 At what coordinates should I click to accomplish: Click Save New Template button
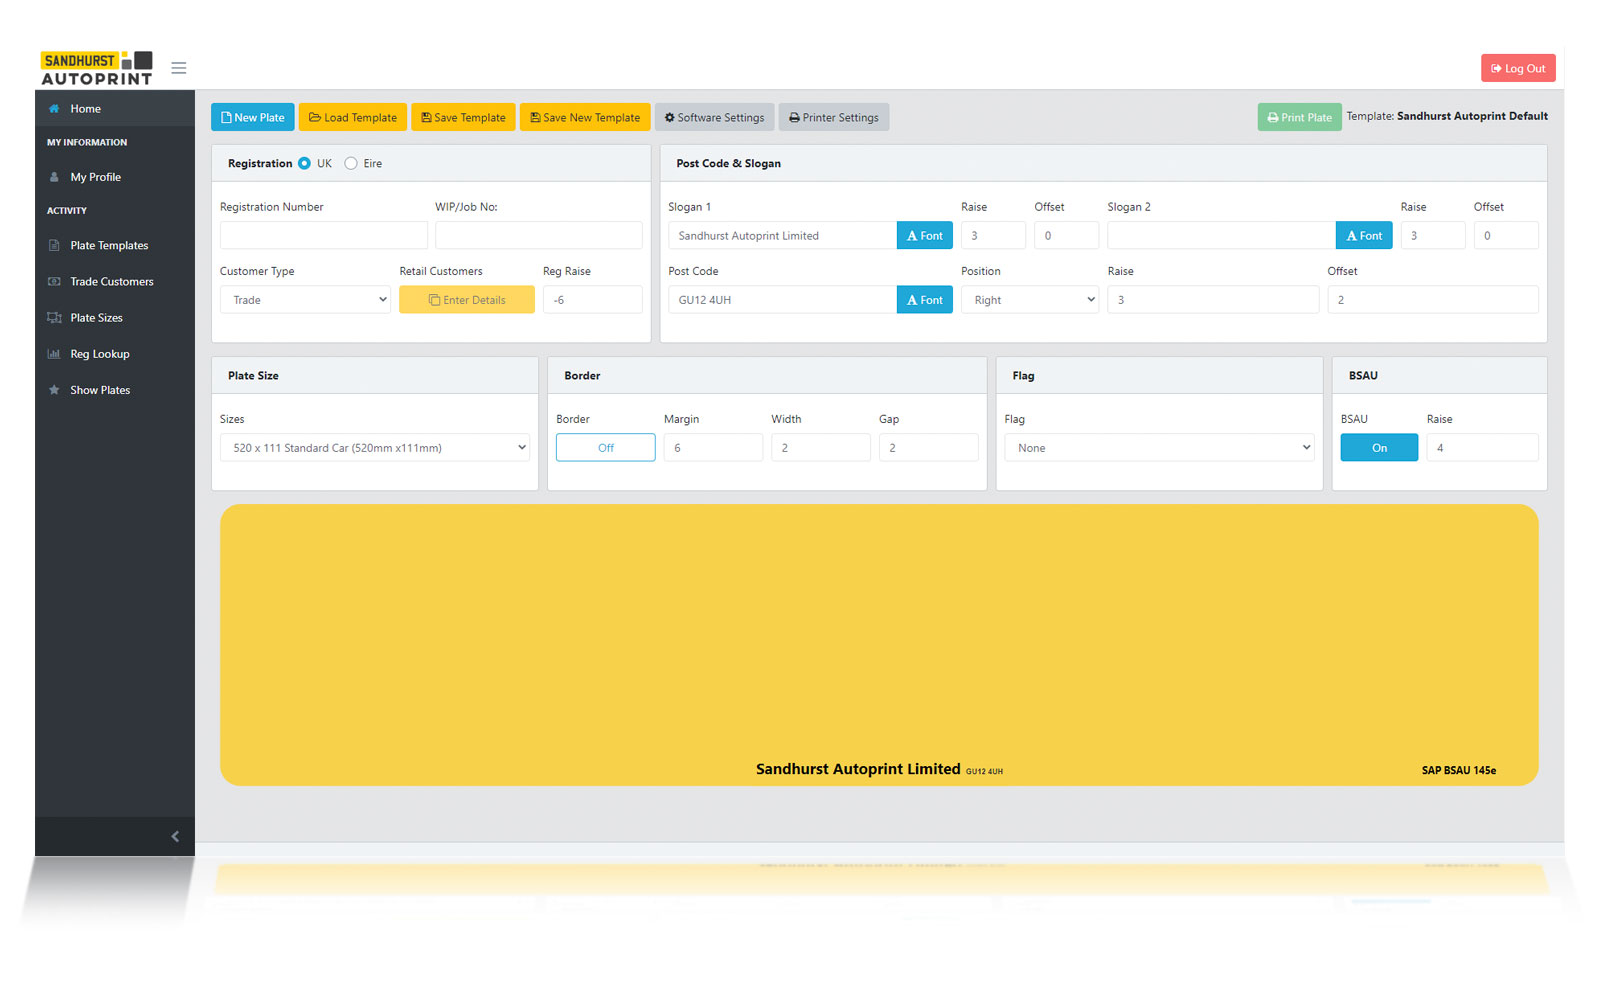click(x=585, y=117)
